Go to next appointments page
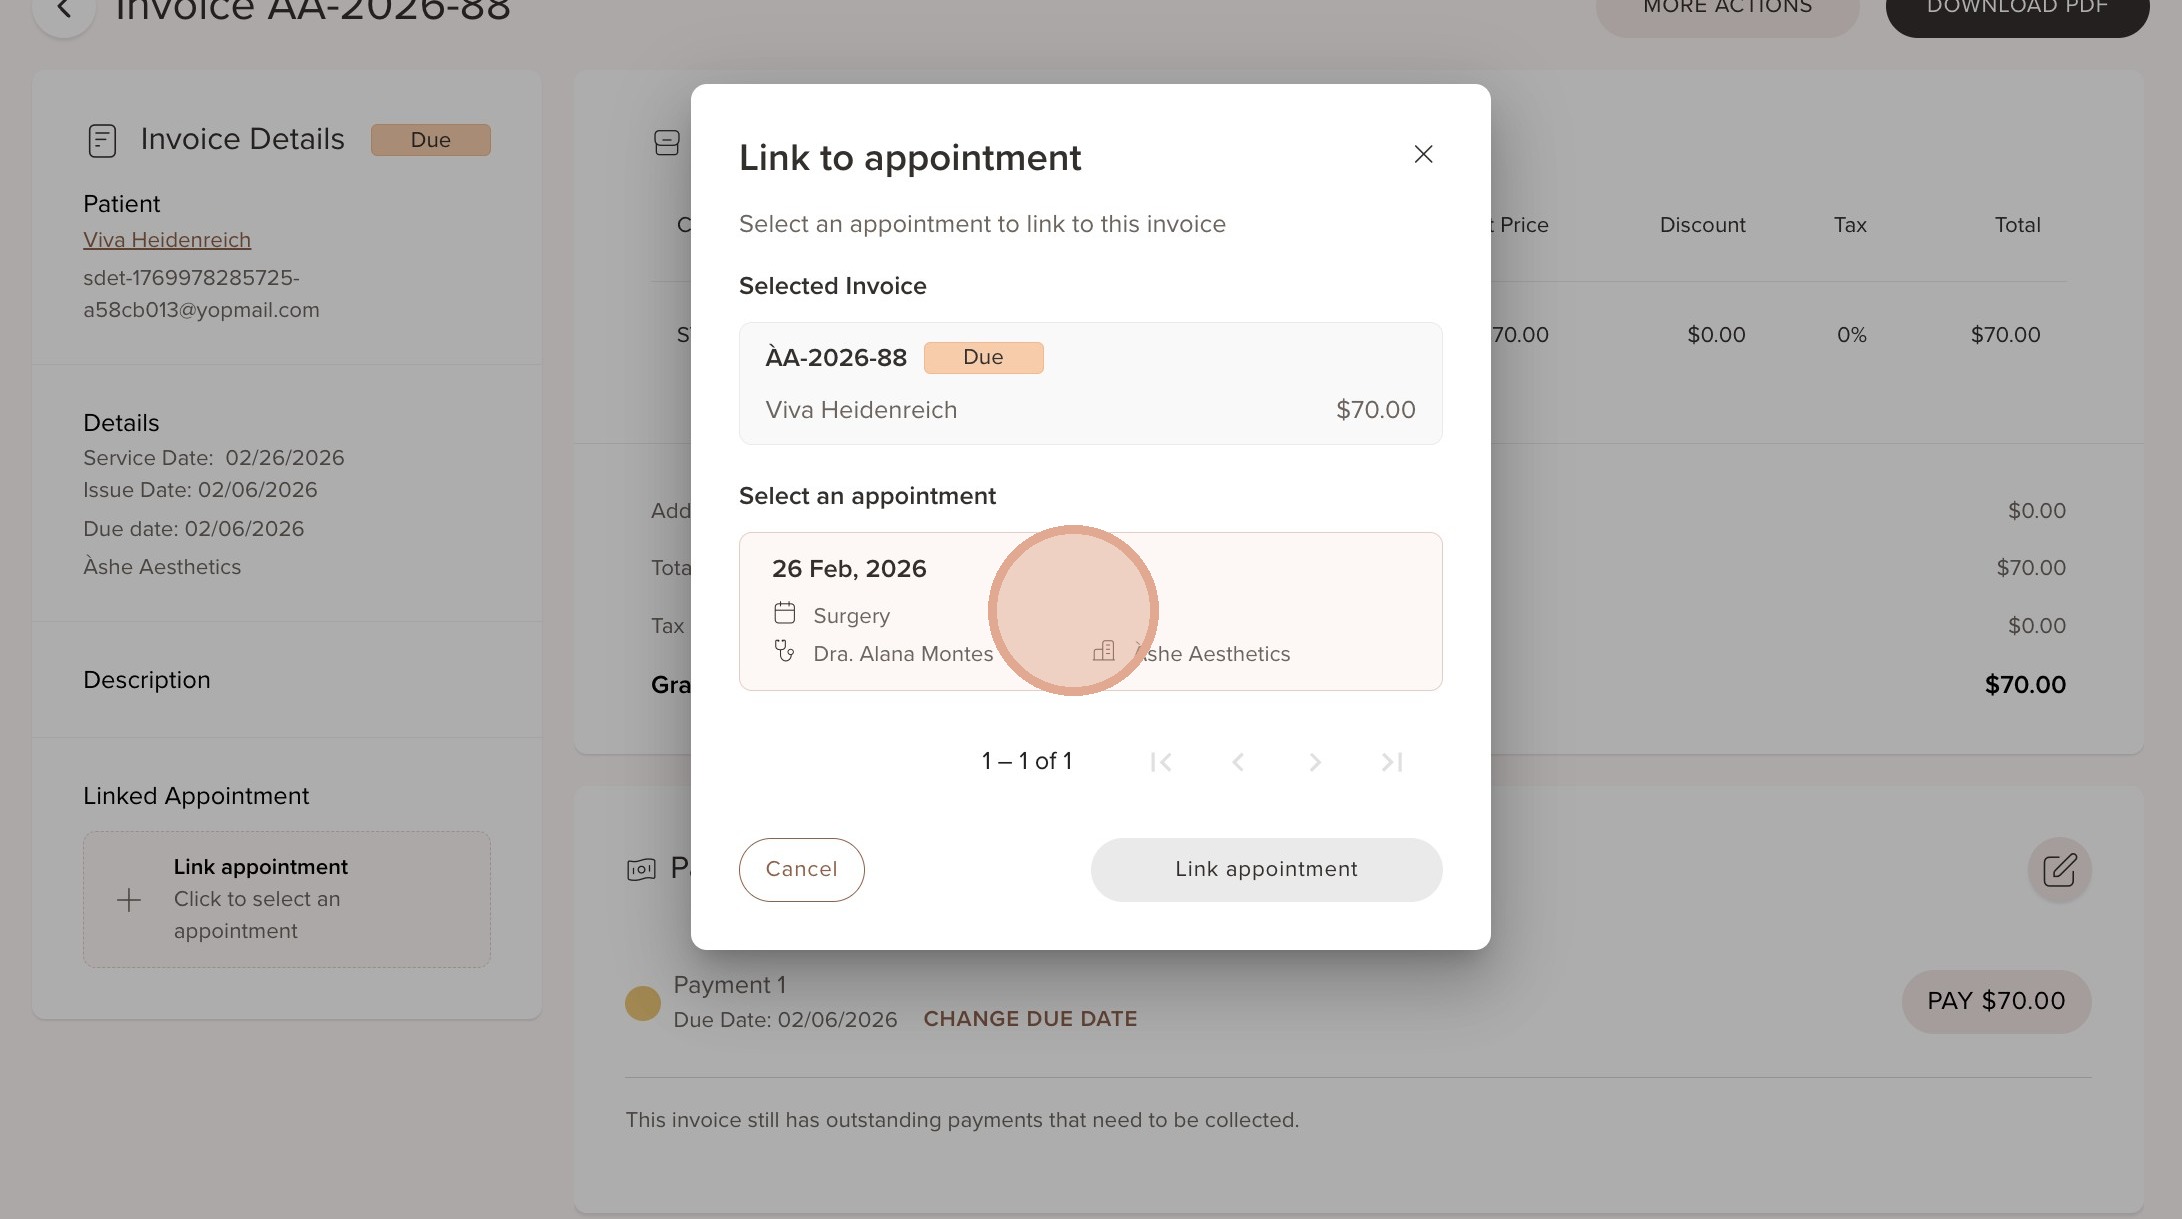Viewport: 2182px width, 1219px height. click(x=1315, y=762)
